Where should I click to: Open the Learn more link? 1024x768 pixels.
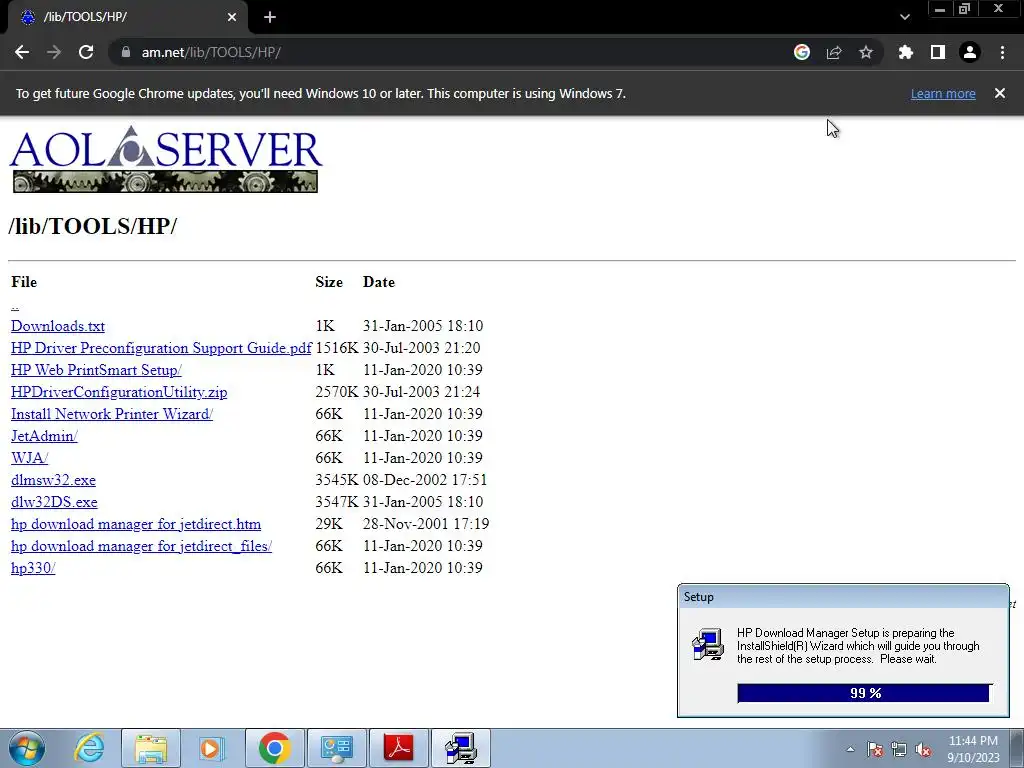pos(943,93)
